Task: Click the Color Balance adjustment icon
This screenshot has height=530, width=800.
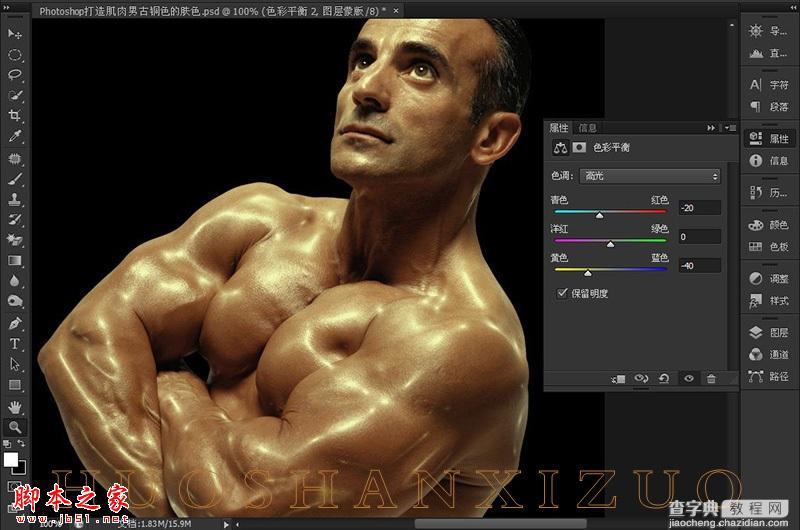Action: pos(560,148)
